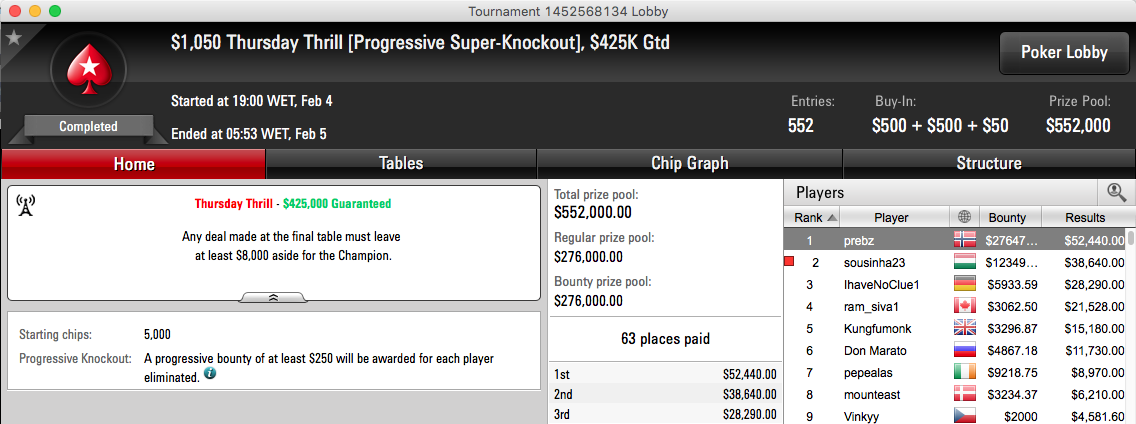Open the Chip Graph tab

point(689,164)
